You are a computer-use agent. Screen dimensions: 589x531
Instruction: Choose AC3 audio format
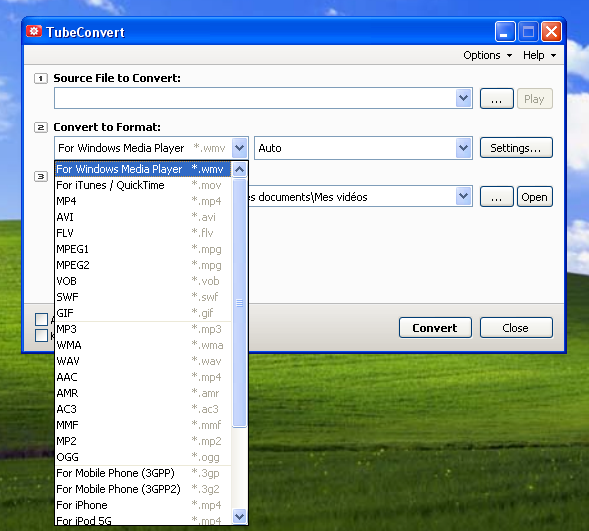click(x=143, y=409)
